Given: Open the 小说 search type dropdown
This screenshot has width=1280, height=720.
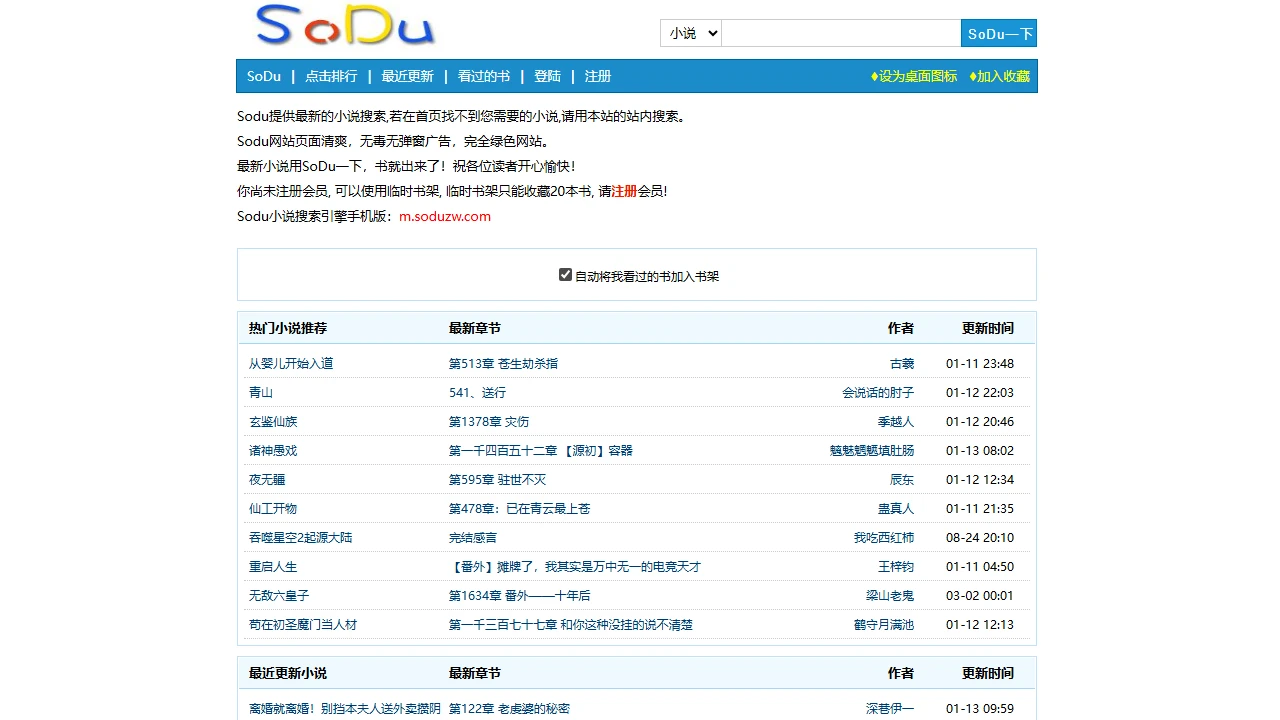Looking at the screenshot, I should point(690,33).
